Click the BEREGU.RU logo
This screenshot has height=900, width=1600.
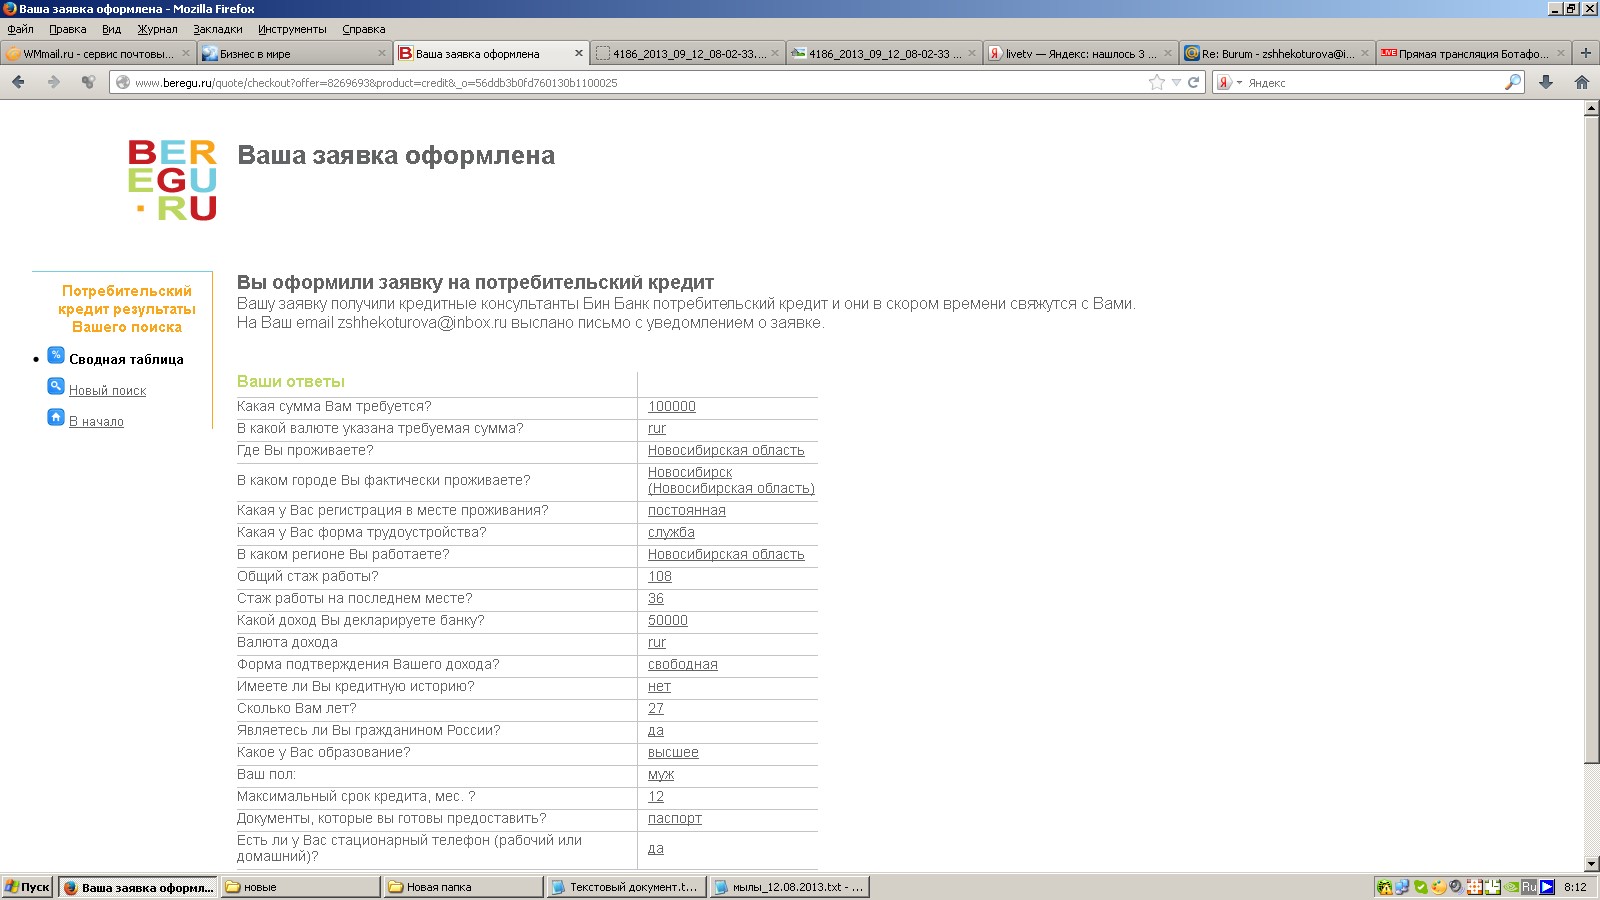tap(172, 180)
